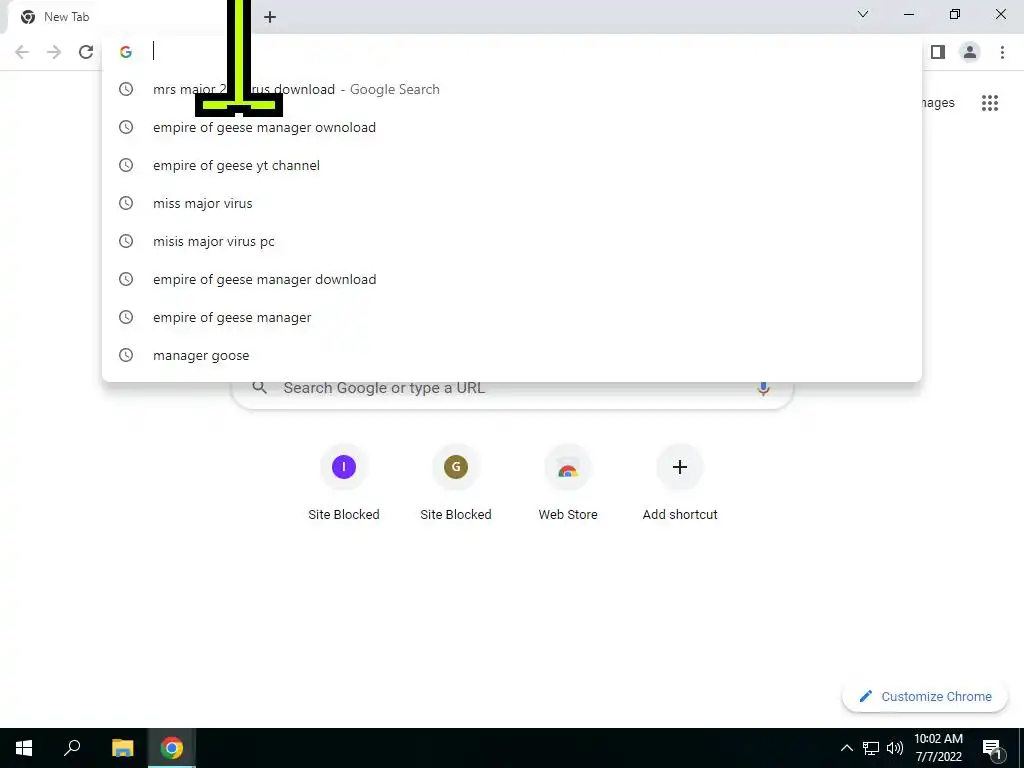
Task: Open the purple 'I' Site Blocked shortcut
Action: tap(344, 483)
